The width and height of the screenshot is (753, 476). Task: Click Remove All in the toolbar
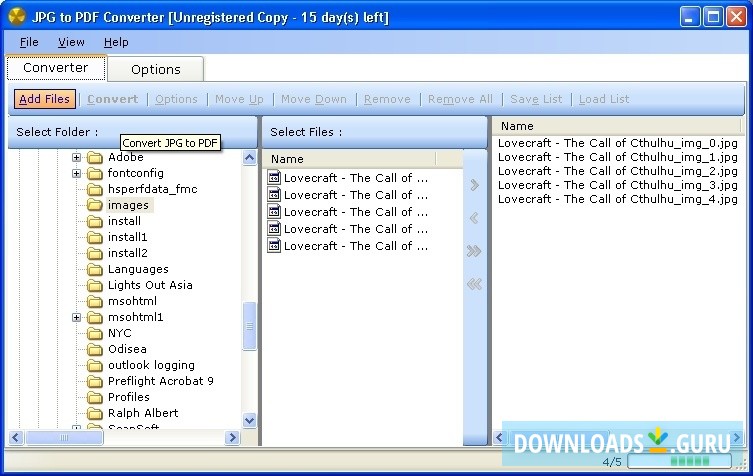pos(460,99)
